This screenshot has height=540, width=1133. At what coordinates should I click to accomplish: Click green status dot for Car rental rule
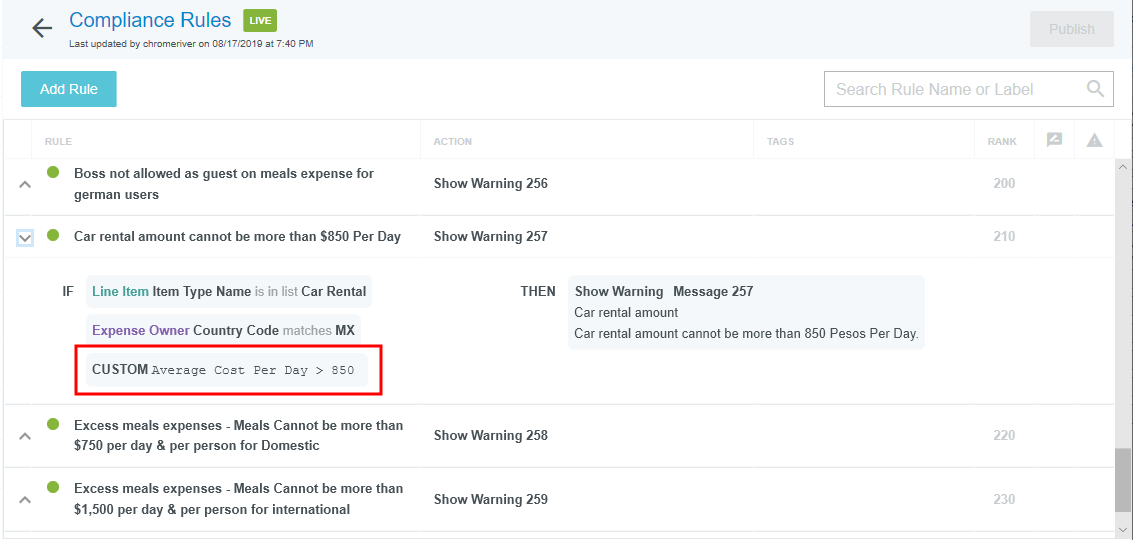click(x=54, y=235)
